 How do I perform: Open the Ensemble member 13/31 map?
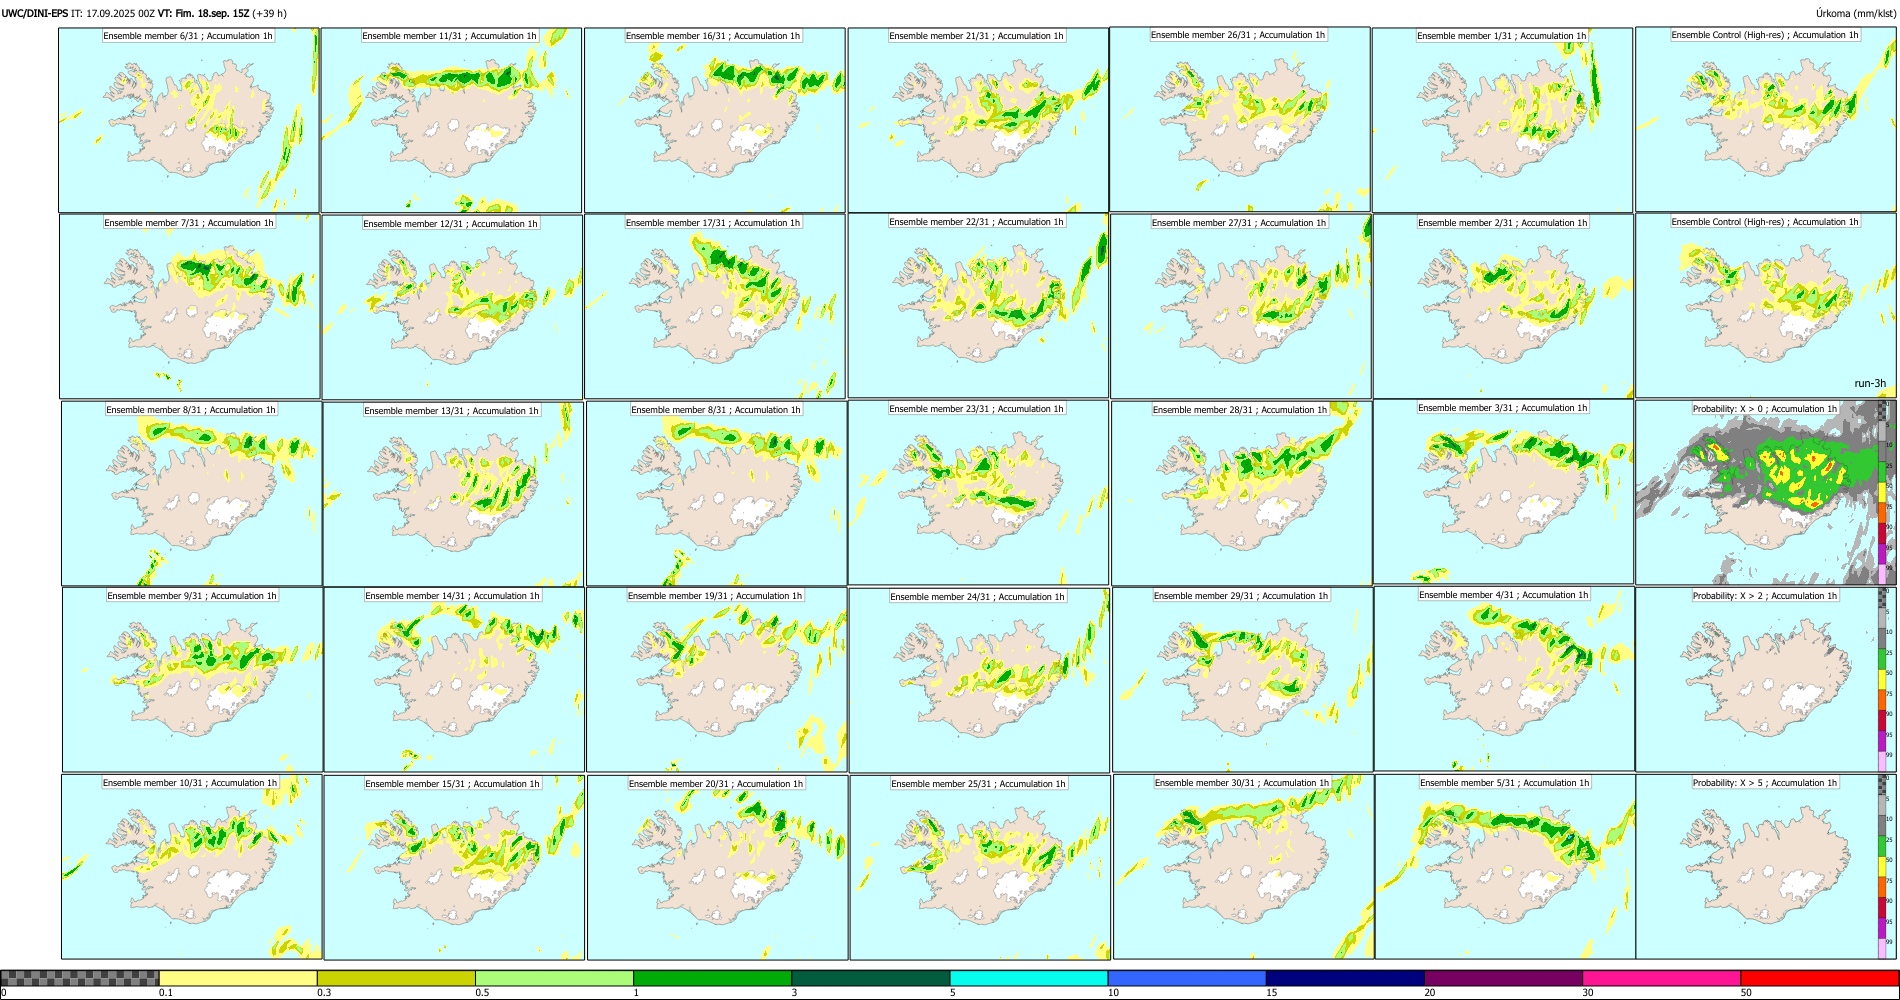[x=453, y=494]
